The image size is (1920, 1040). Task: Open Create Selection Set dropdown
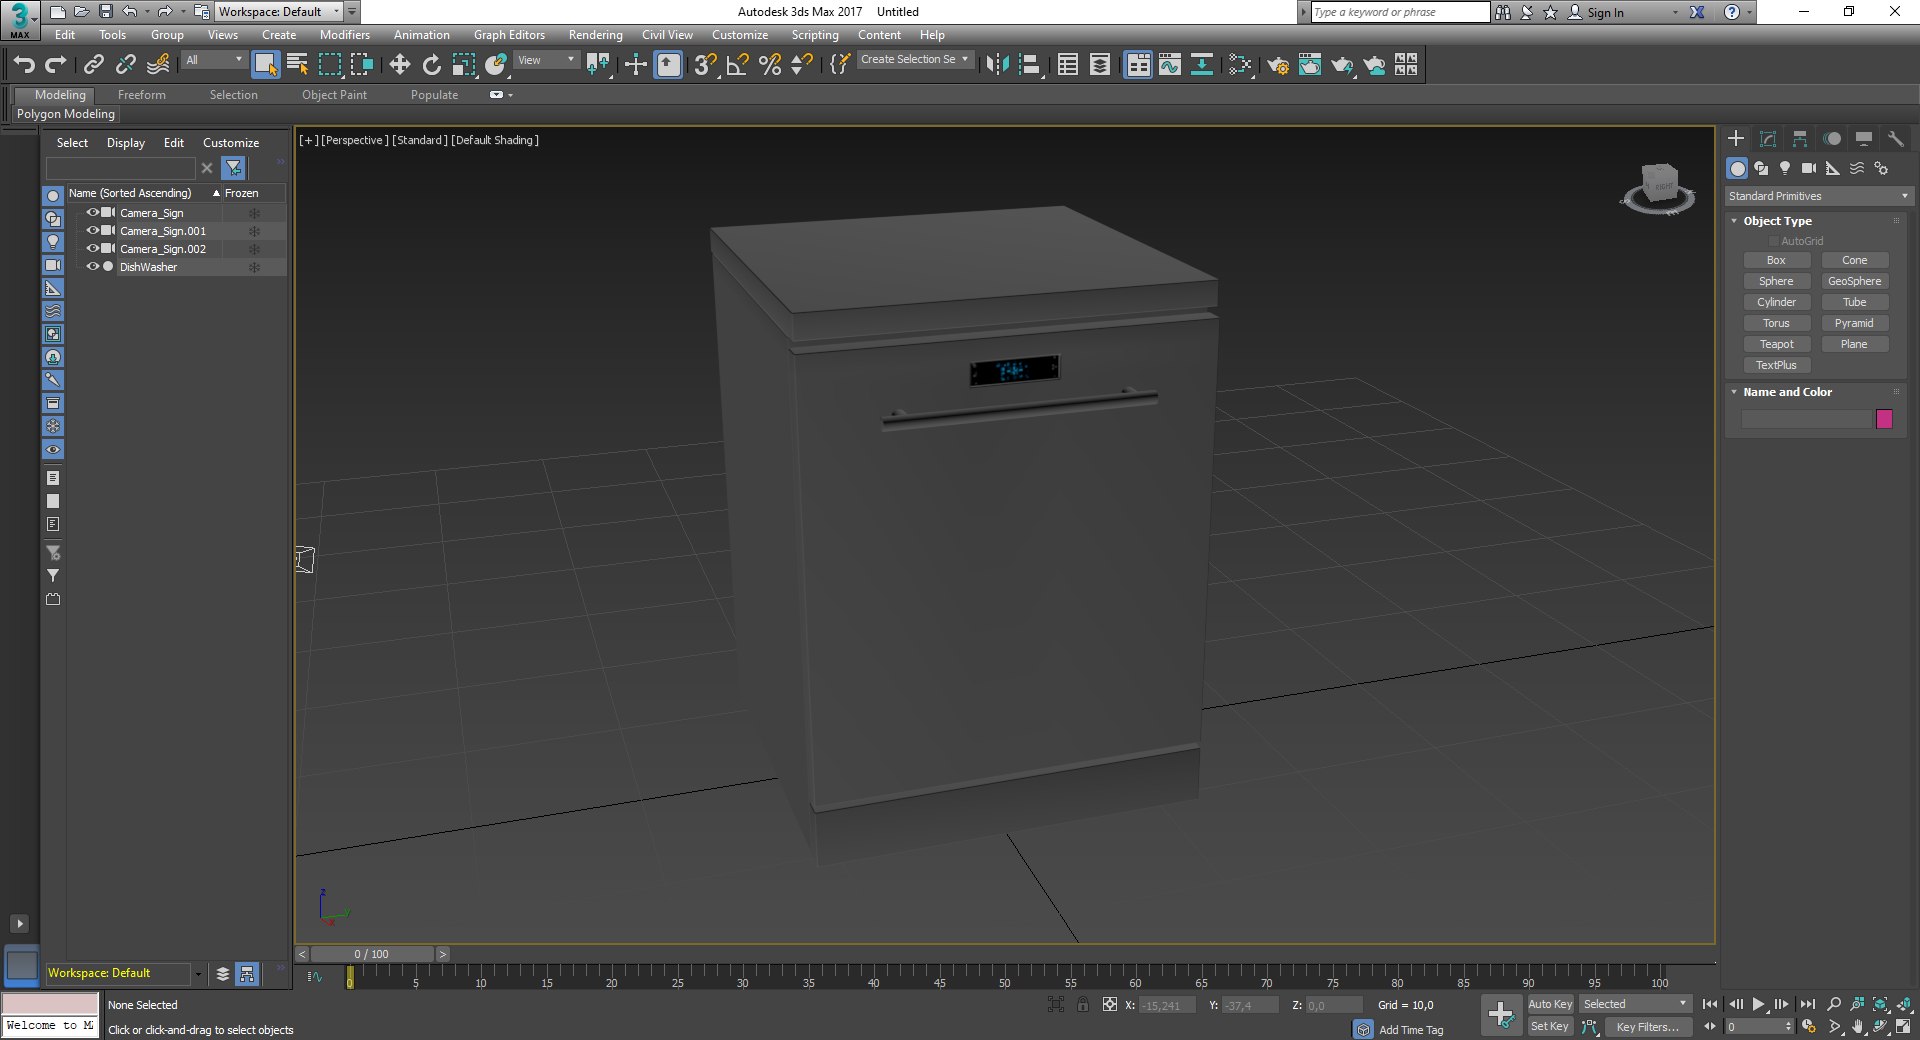click(x=915, y=60)
